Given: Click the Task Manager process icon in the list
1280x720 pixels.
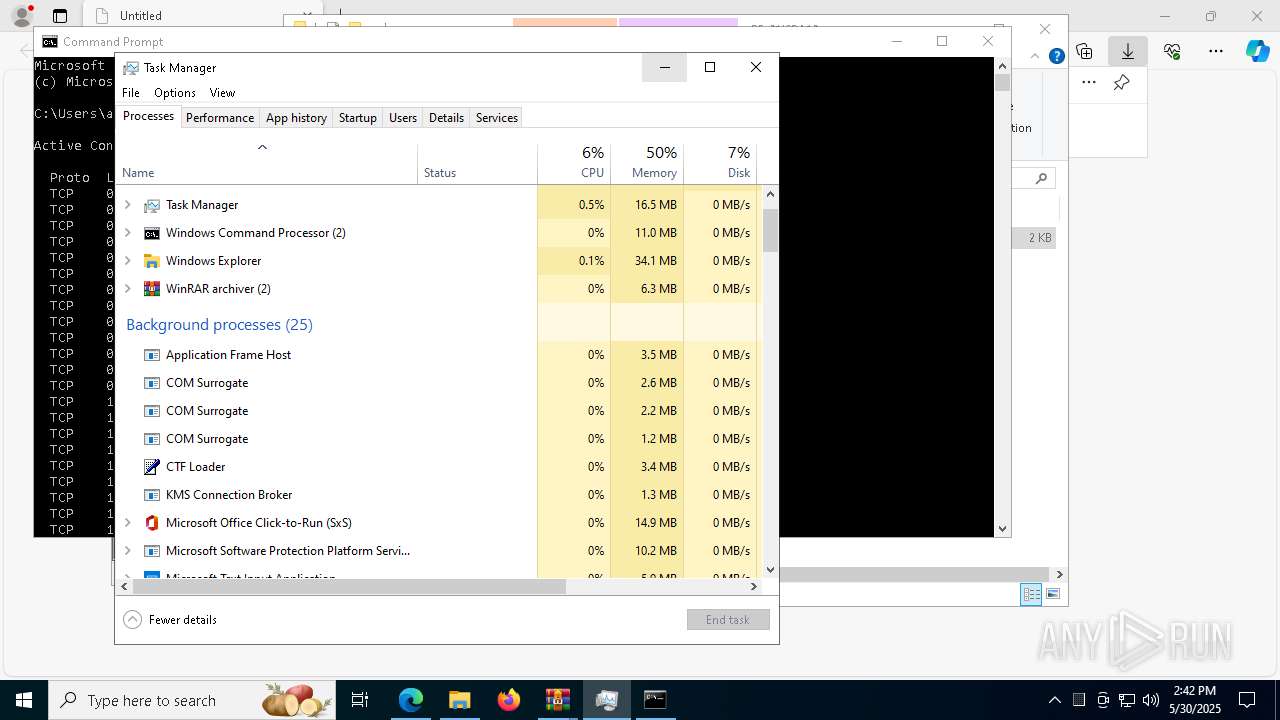Looking at the screenshot, I should pos(152,205).
